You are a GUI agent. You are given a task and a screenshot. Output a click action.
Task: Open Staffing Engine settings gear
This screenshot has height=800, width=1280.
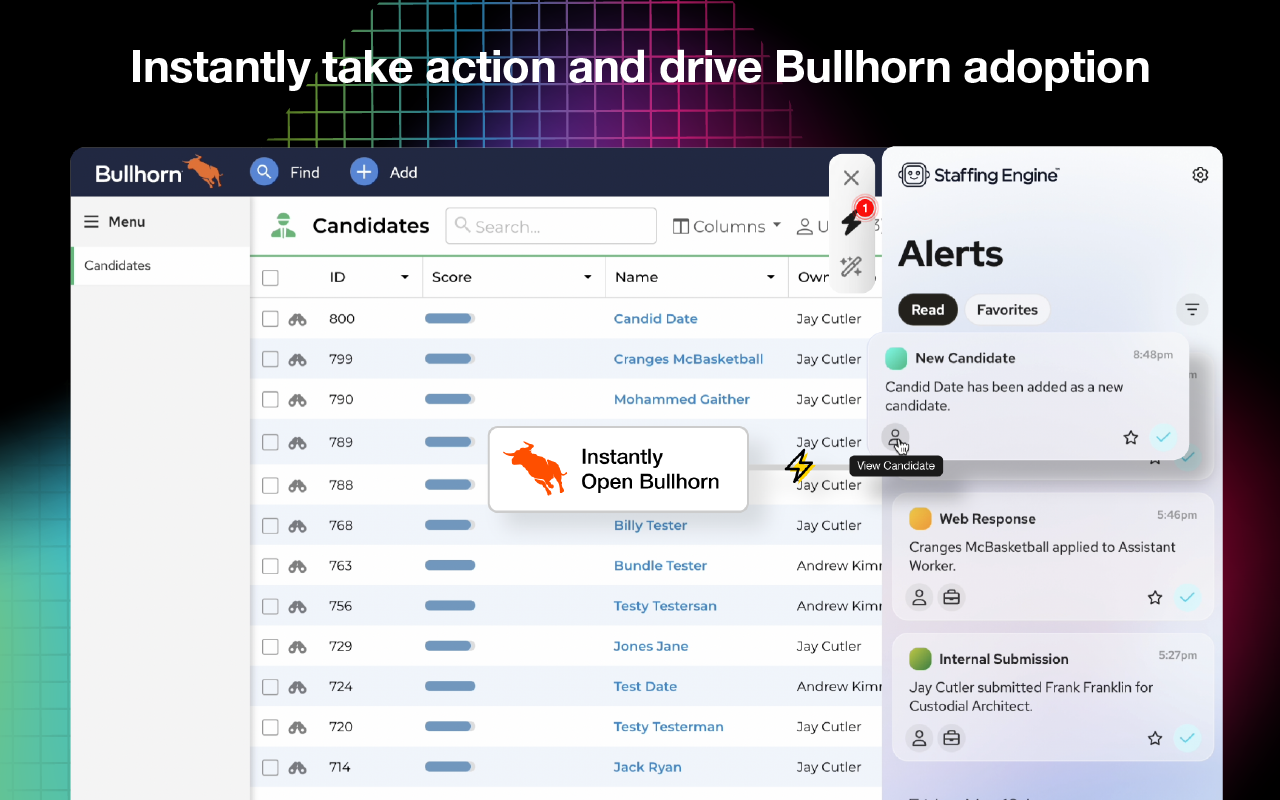[1200, 175]
